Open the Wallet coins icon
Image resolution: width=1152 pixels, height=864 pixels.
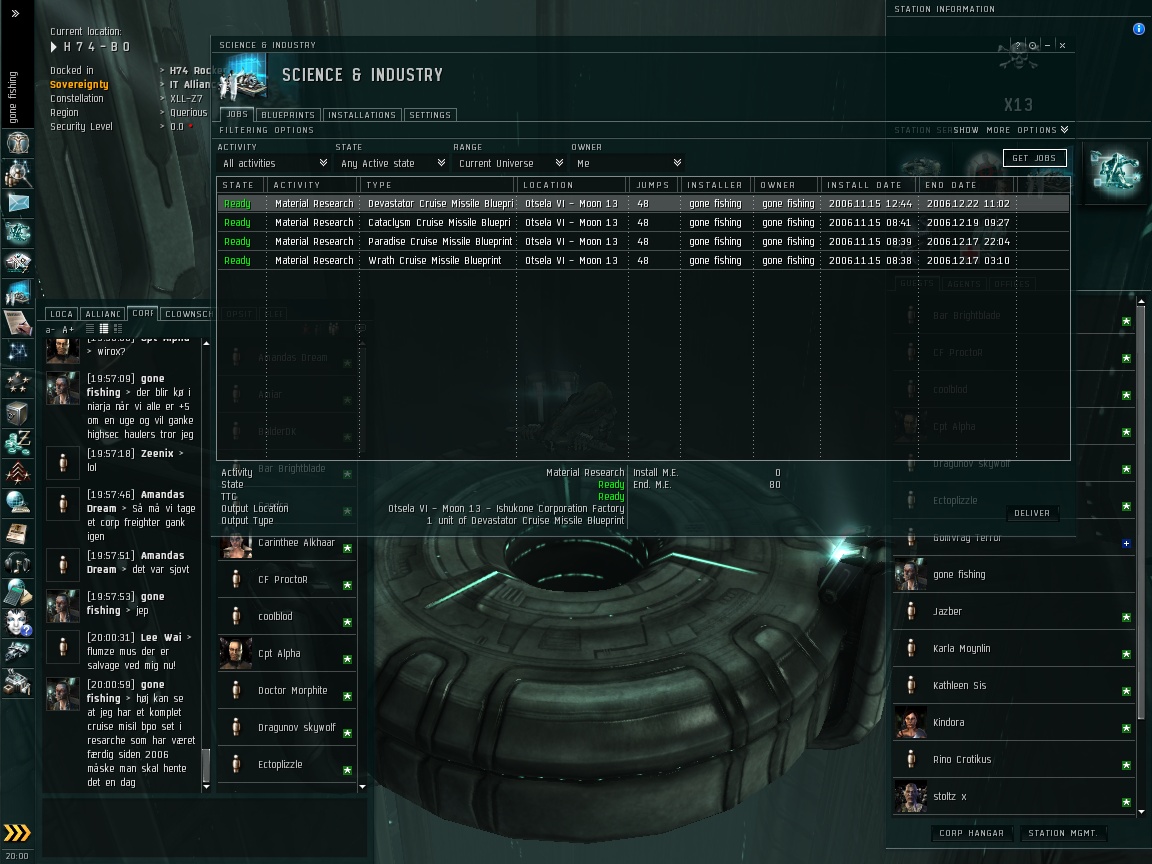(18, 443)
